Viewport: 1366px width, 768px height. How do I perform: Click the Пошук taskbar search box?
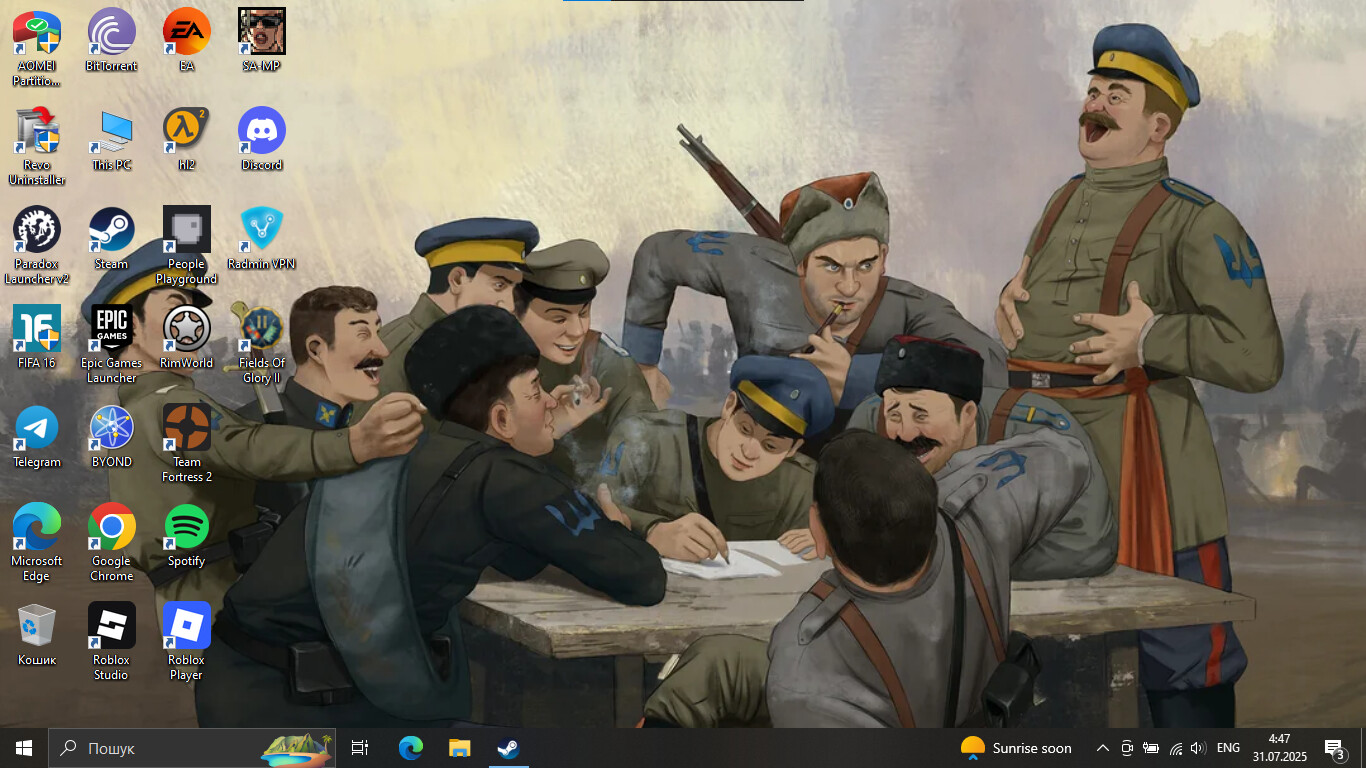(x=192, y=748)
